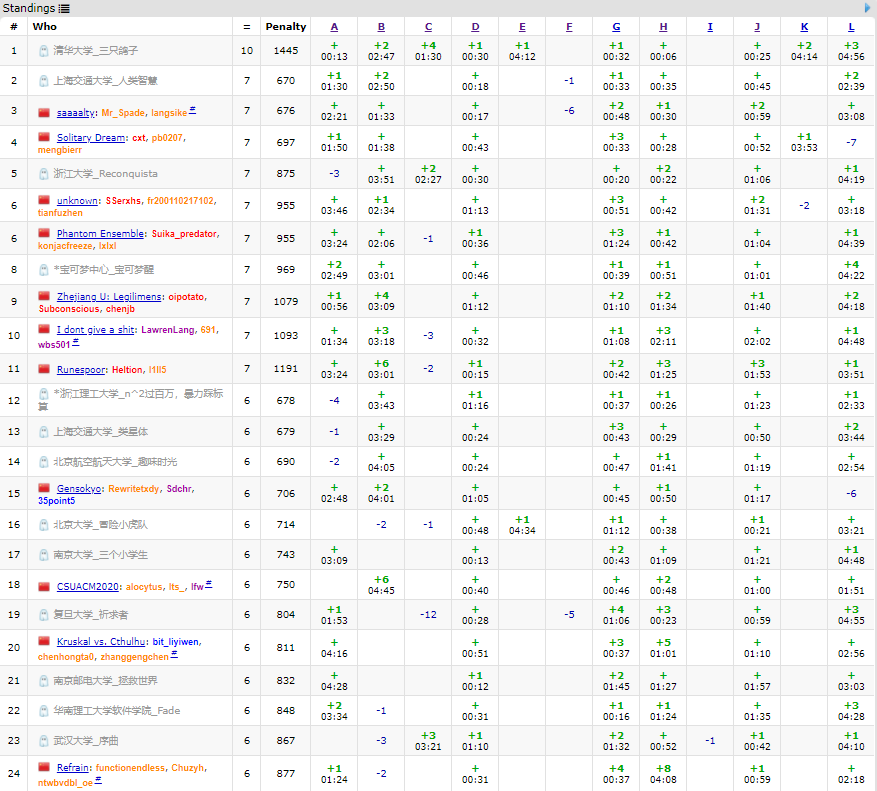This screenshot has width=877, height=791.
Task: Click the ghost icon beside 浙江大学_Reconquista
Action: tap(44, 174)
